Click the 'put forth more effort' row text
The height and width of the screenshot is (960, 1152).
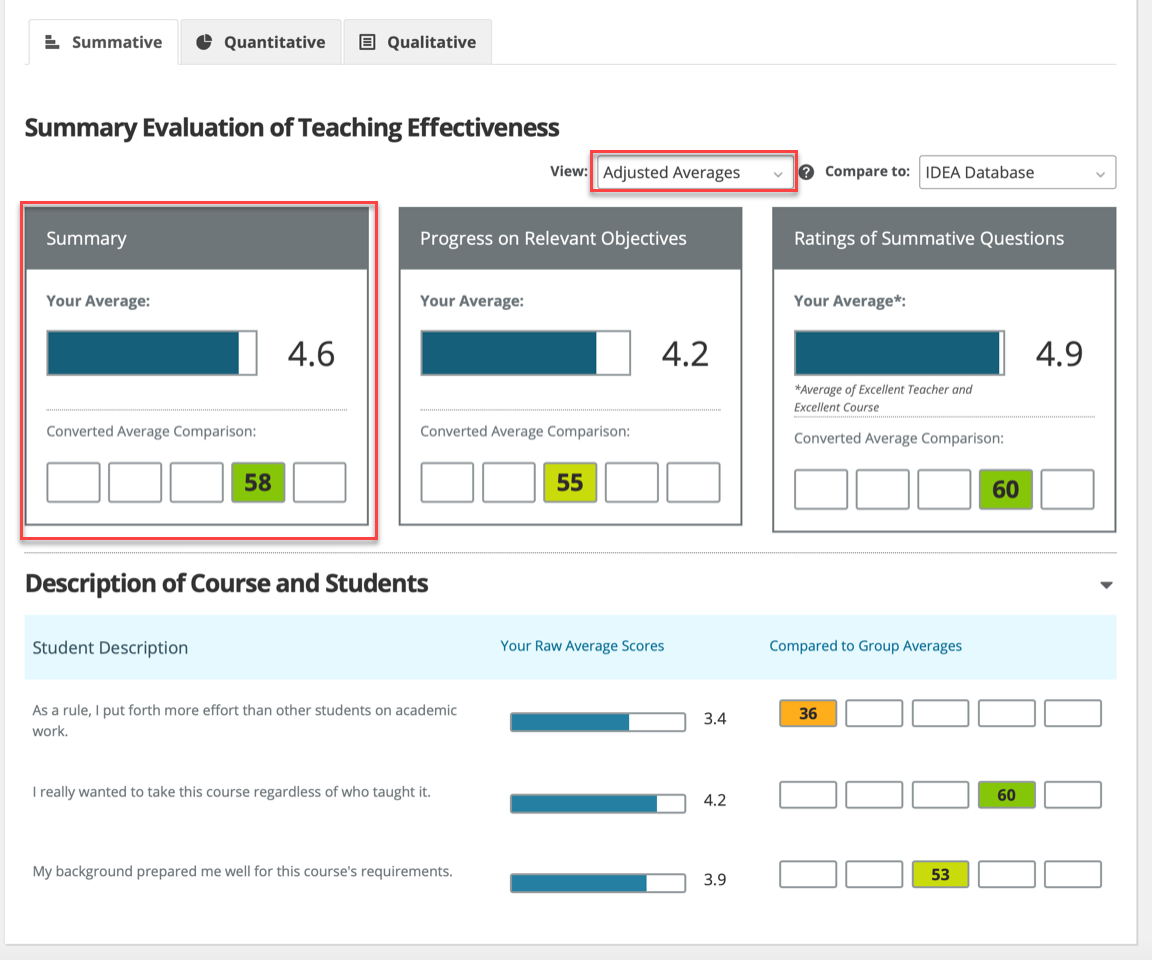tap(245, 721)
